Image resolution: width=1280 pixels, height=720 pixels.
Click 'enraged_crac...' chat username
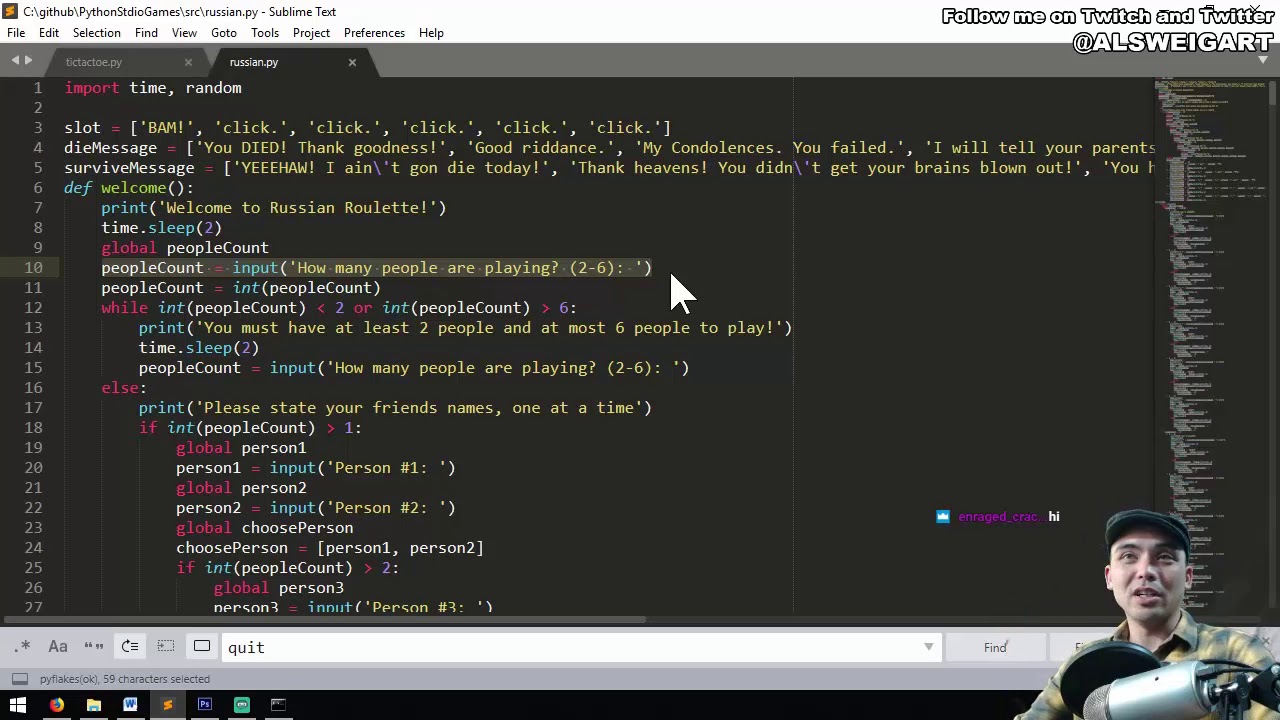pos(1001,517)
